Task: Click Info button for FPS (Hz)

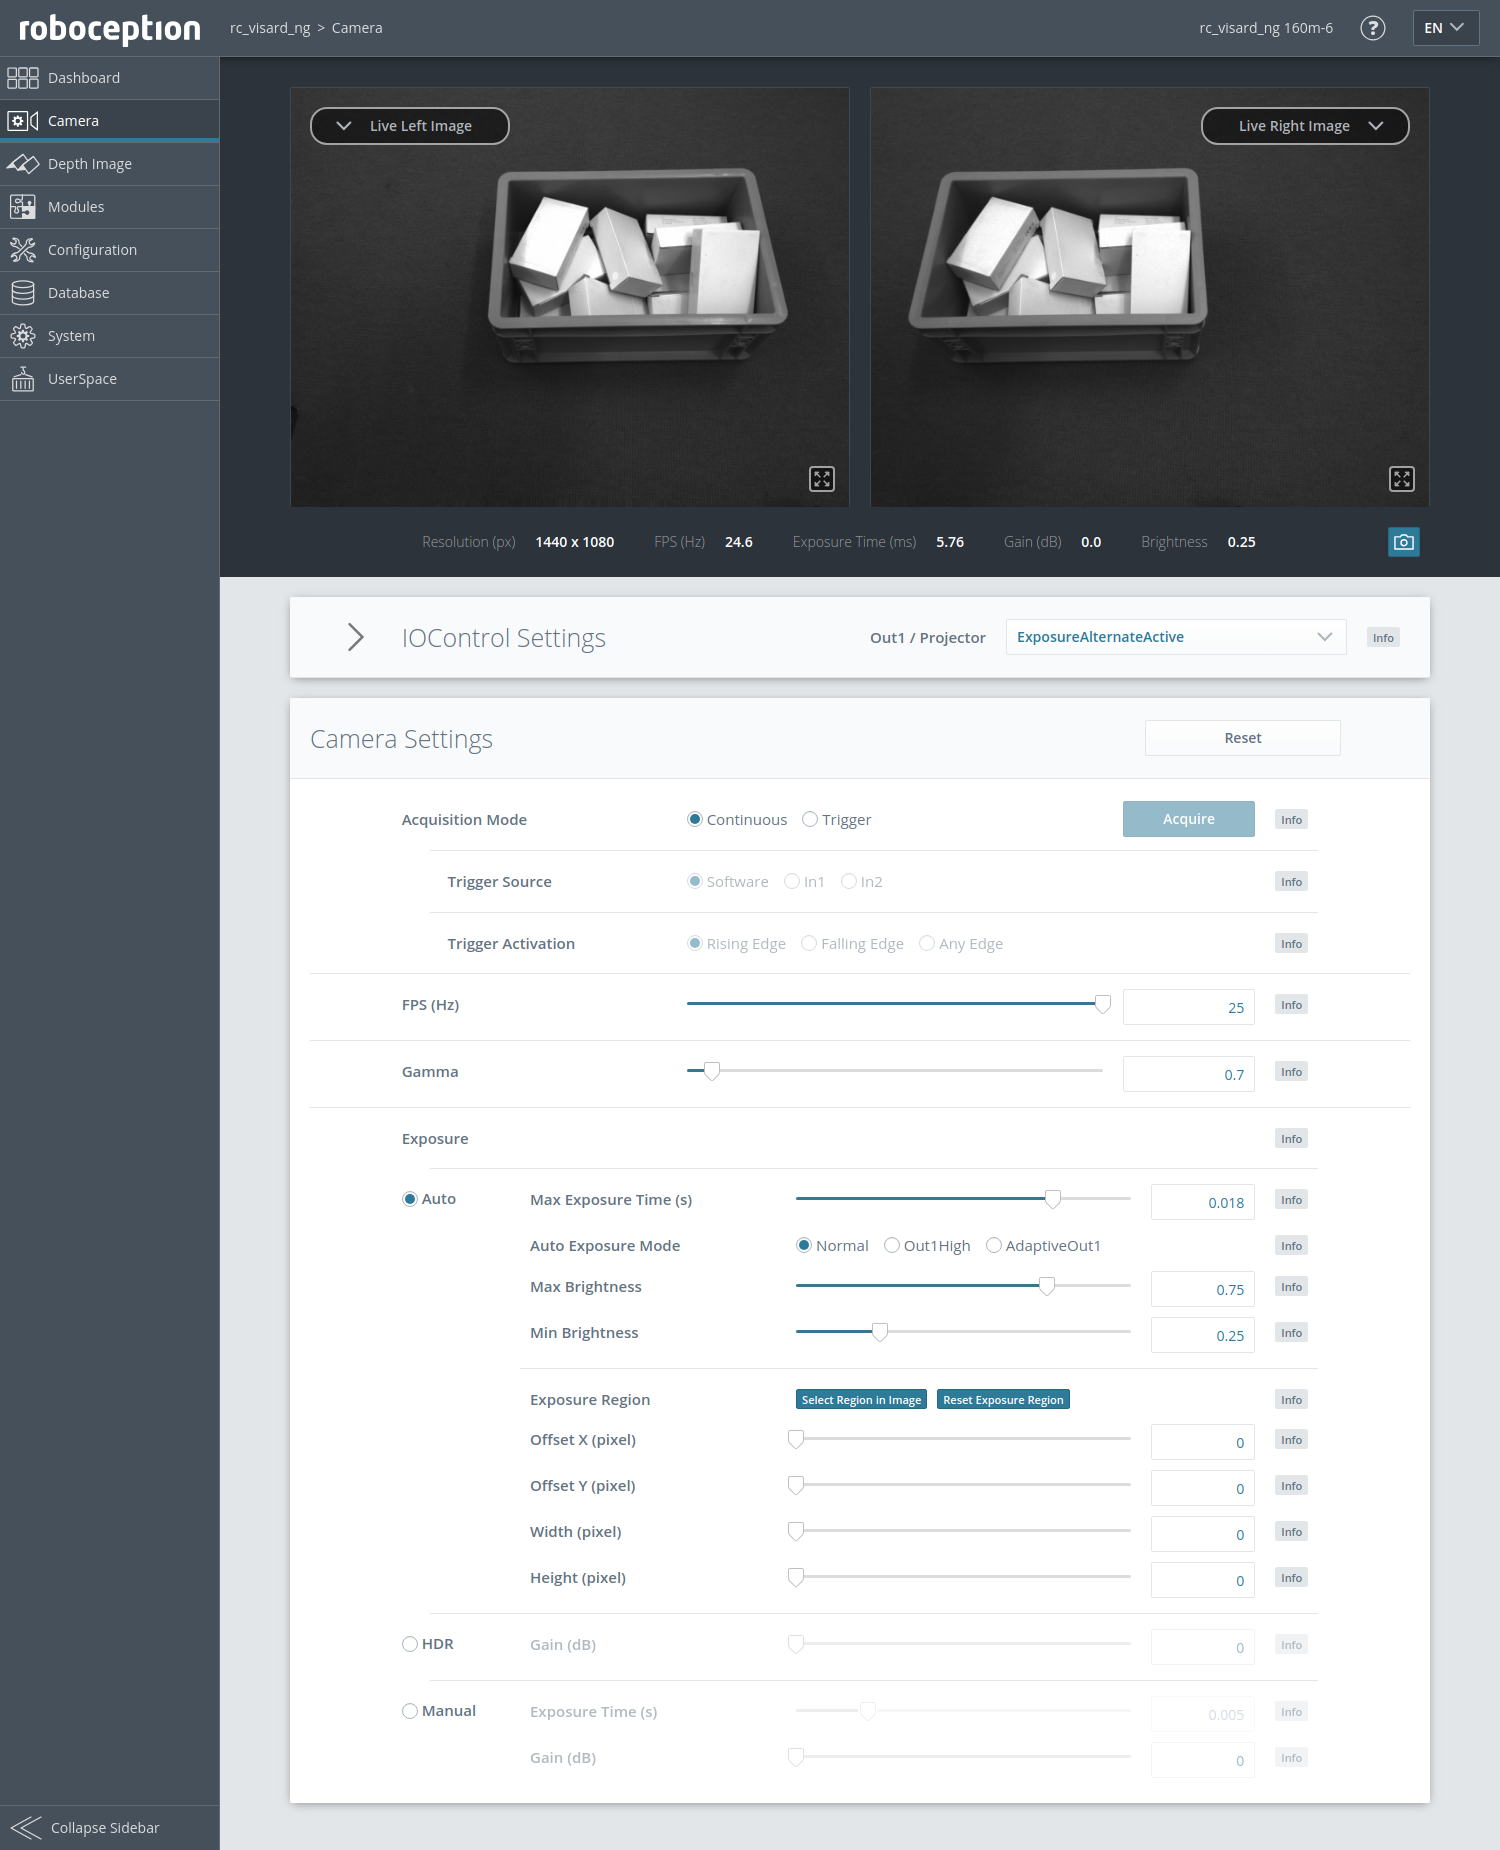Action: point(1292,1005)
